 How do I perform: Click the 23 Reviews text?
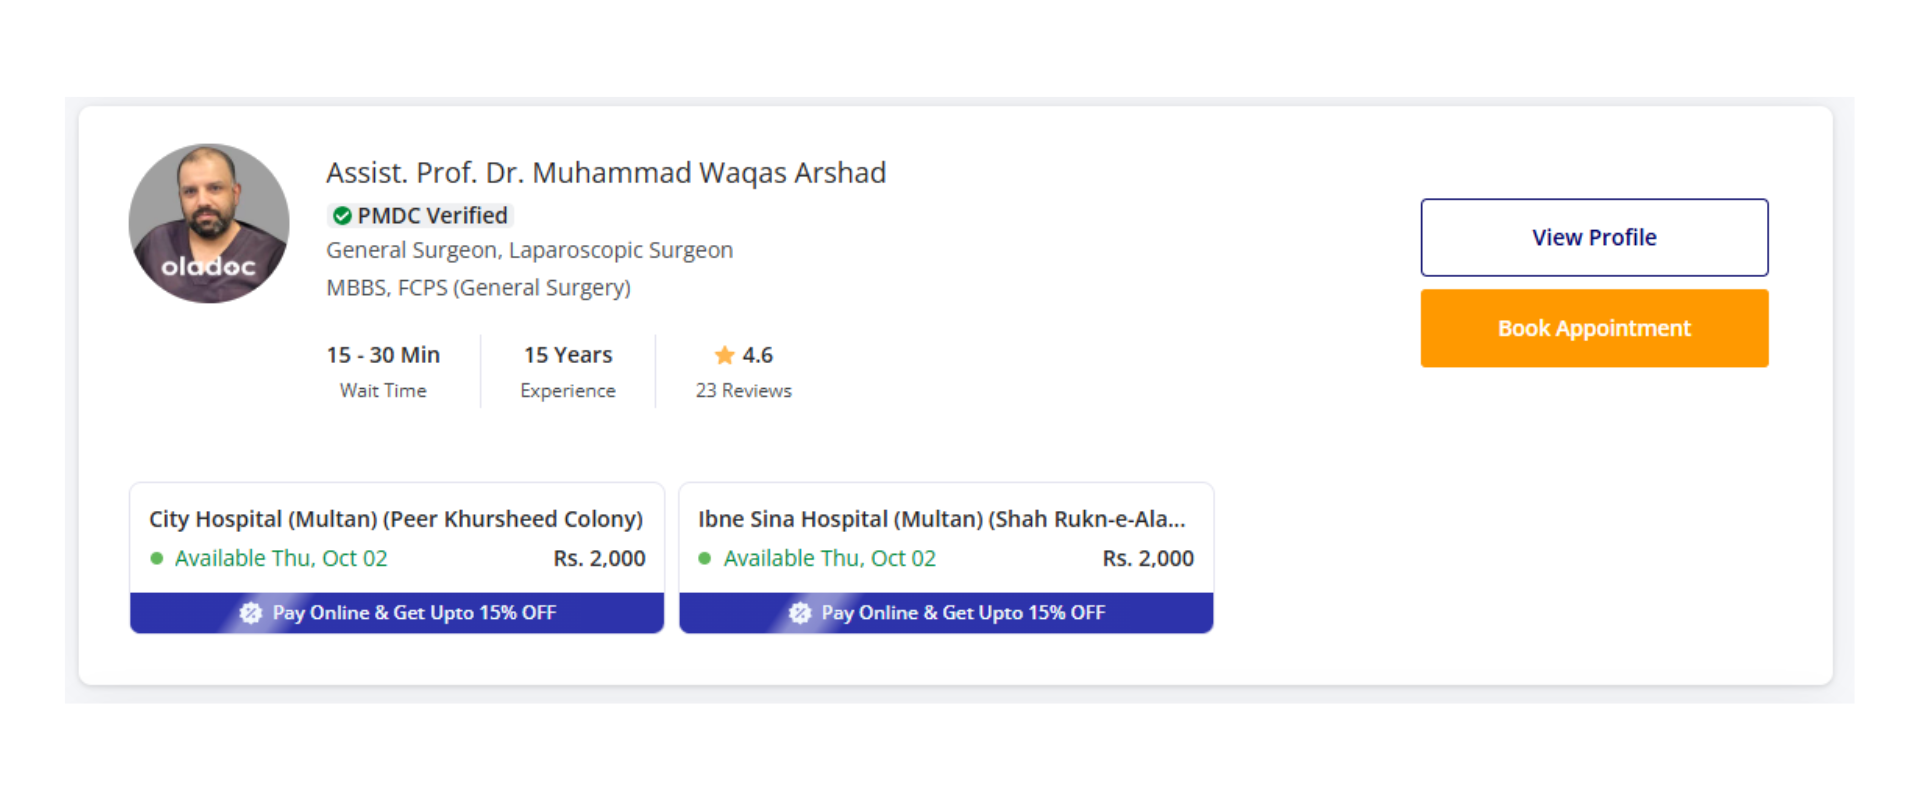pyautogui.click(x=743, y=391)
